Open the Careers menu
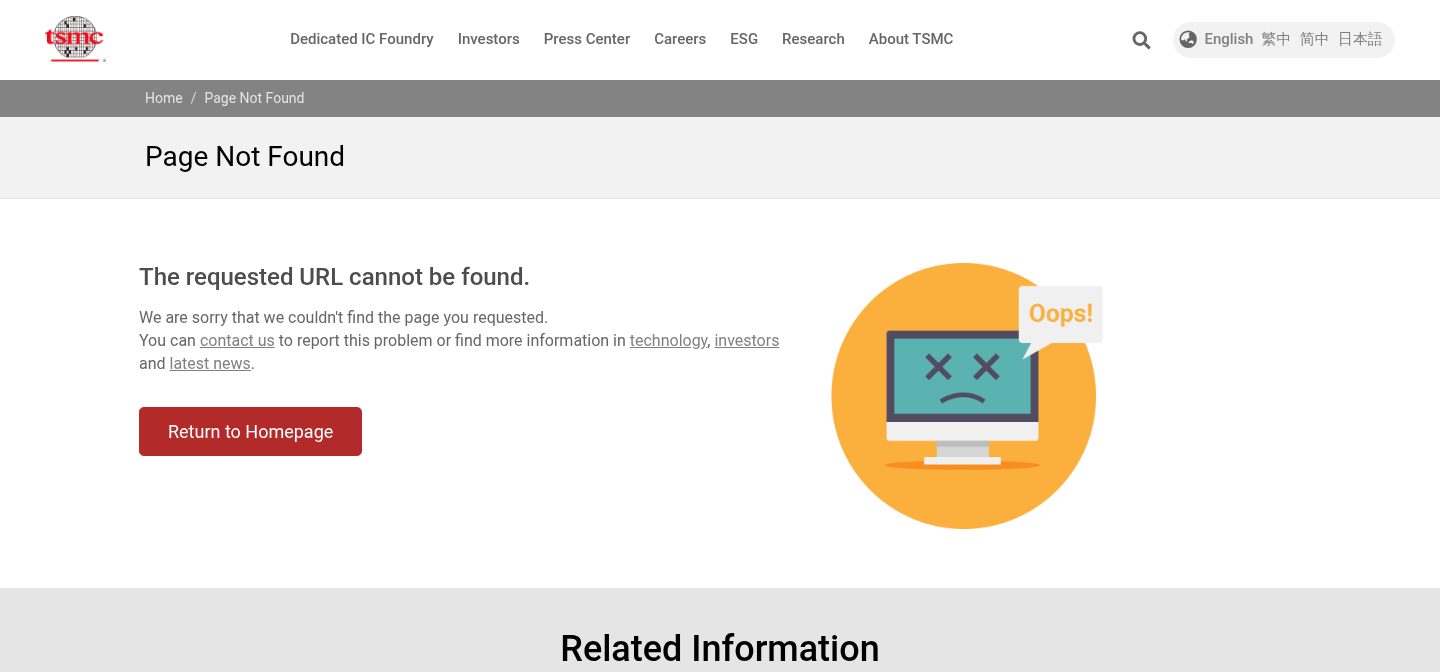1440x672 pixels. tap(680, 39)
